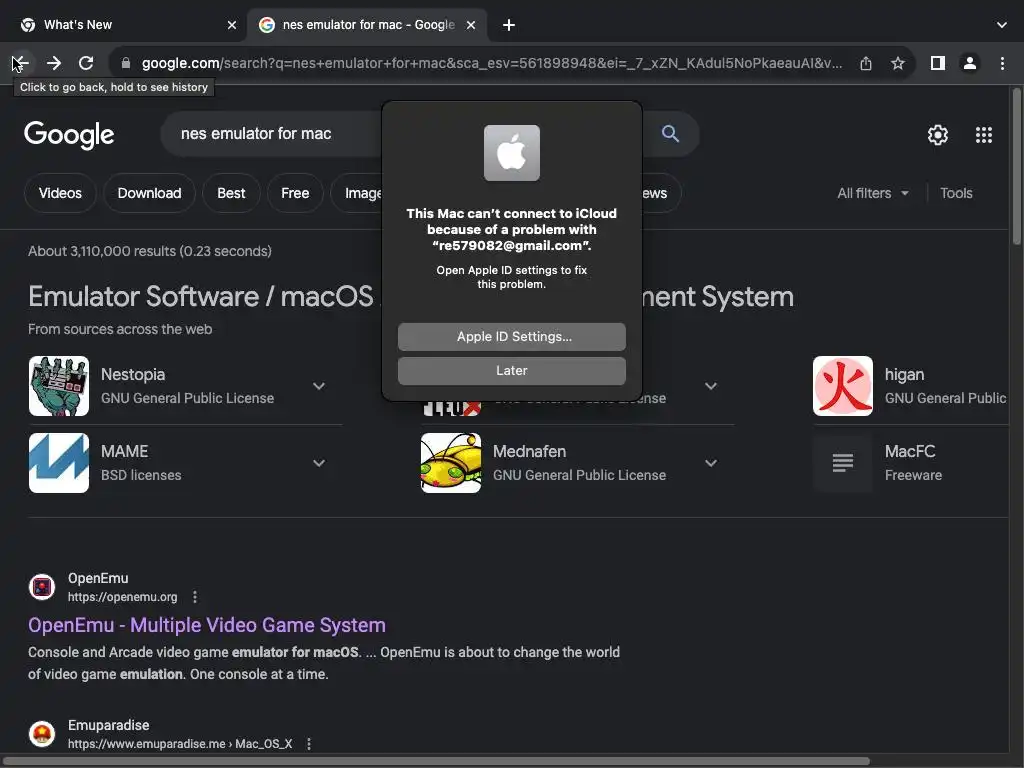Open Google quick settings gear
This screenshot has width=1024, height=768.
coord(938,135)
